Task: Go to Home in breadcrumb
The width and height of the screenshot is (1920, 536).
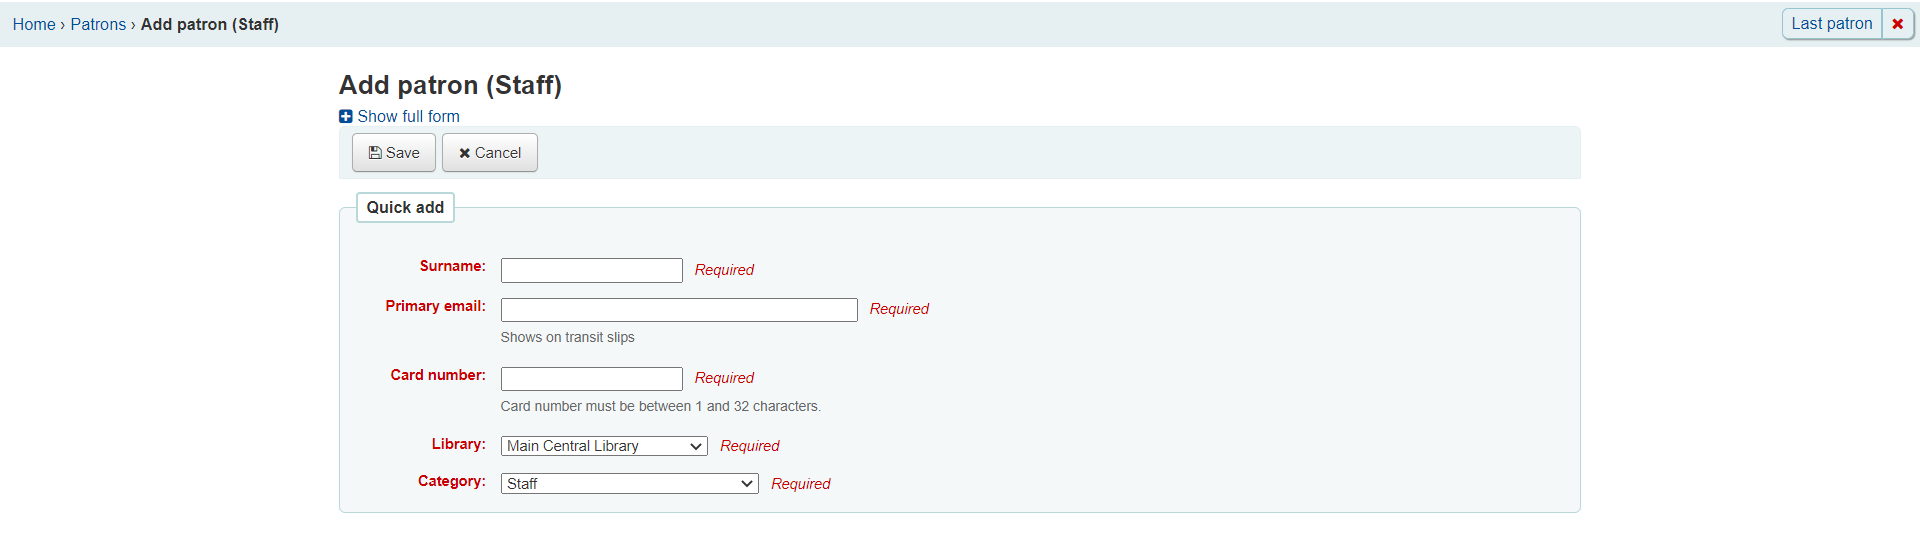Action: (x=34, y=24)
